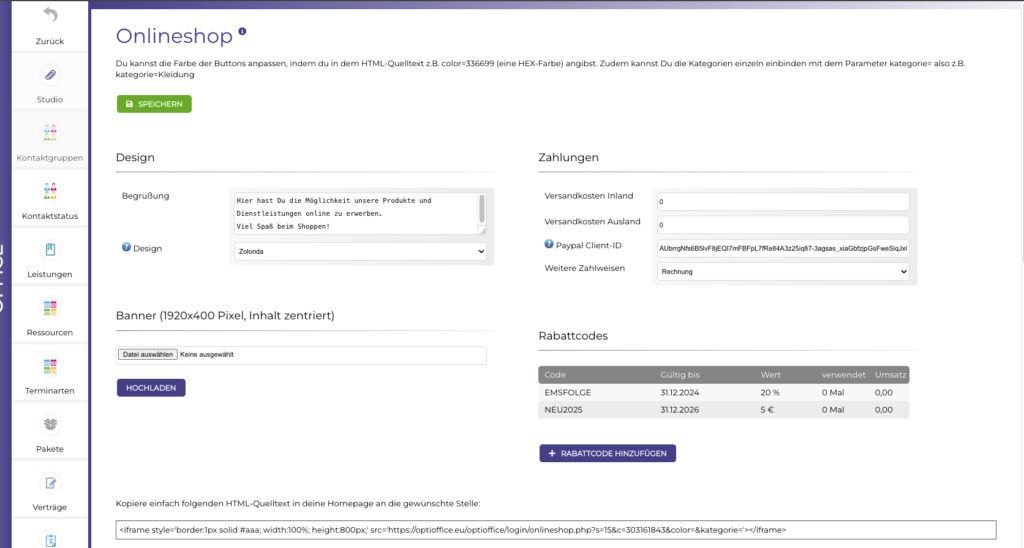The height and width of the screenshot is (548, 1024).
Task: Click the Code column header
Action: [555, 375]
